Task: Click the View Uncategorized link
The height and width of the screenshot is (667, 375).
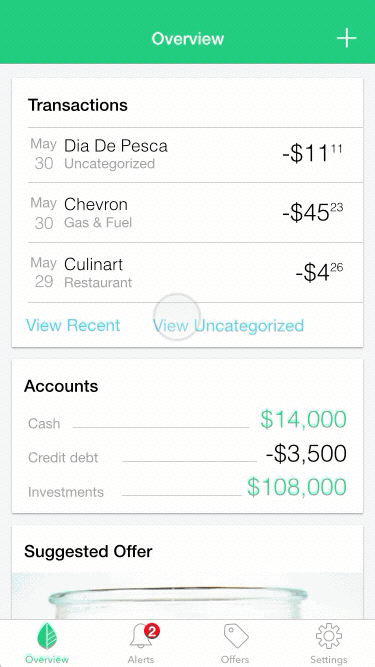Action: (229, 326)
